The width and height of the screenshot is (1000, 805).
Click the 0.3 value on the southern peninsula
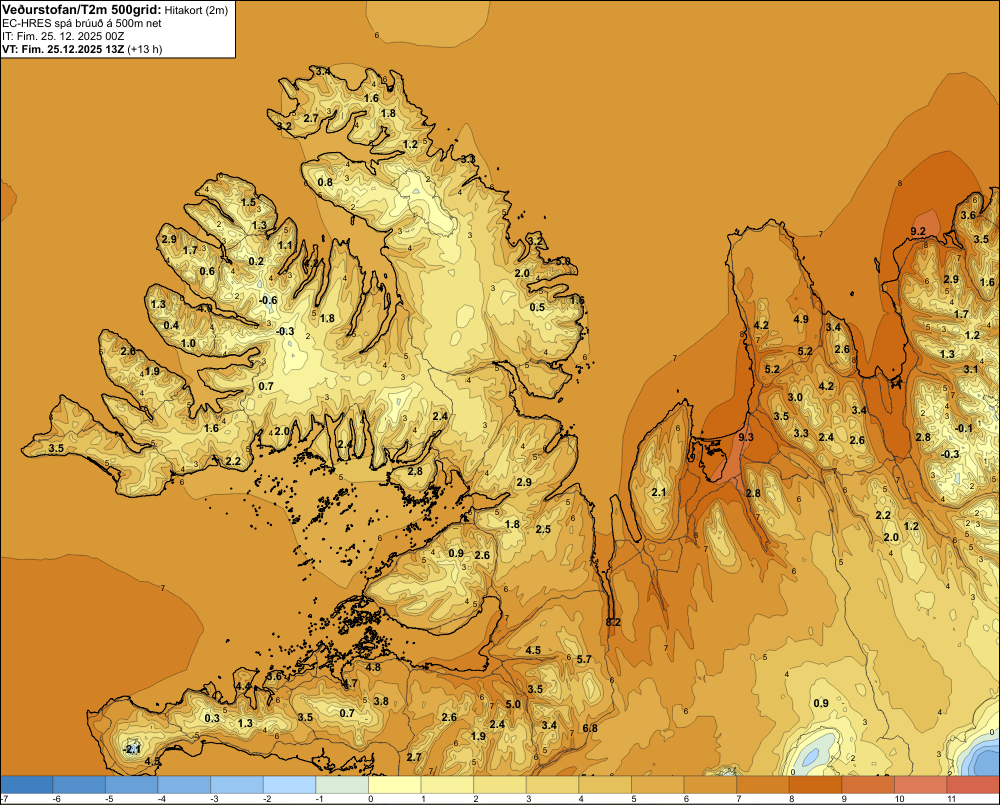(212, 718)
